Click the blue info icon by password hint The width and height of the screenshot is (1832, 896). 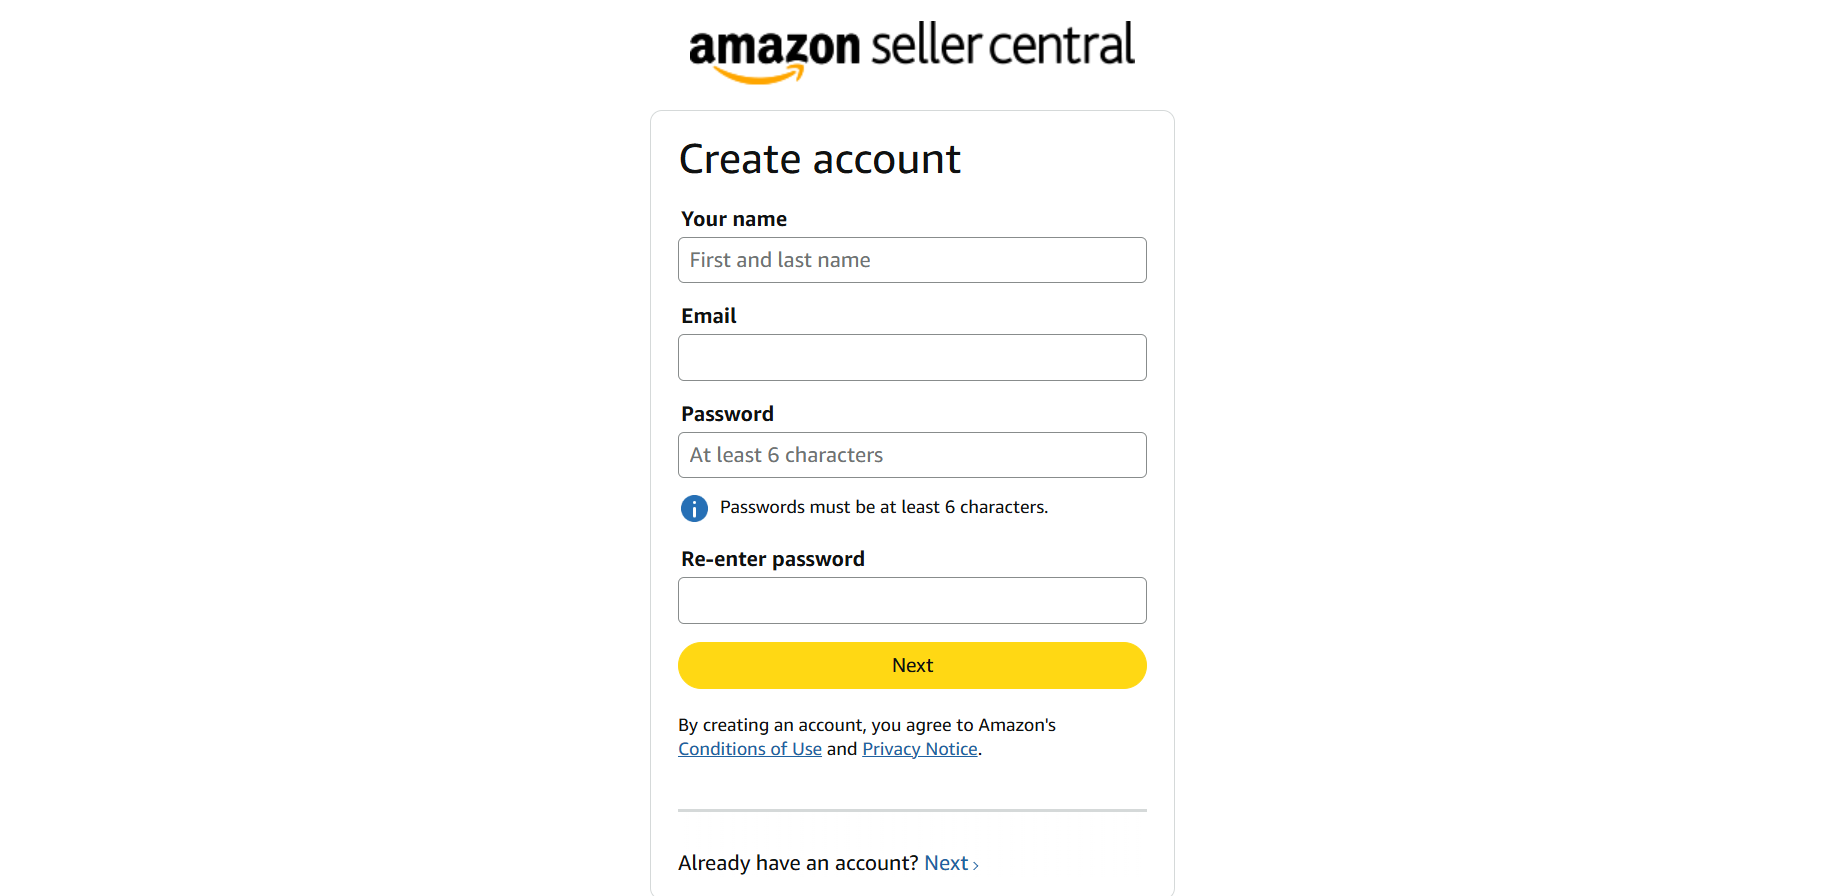(x=694, y=508)
